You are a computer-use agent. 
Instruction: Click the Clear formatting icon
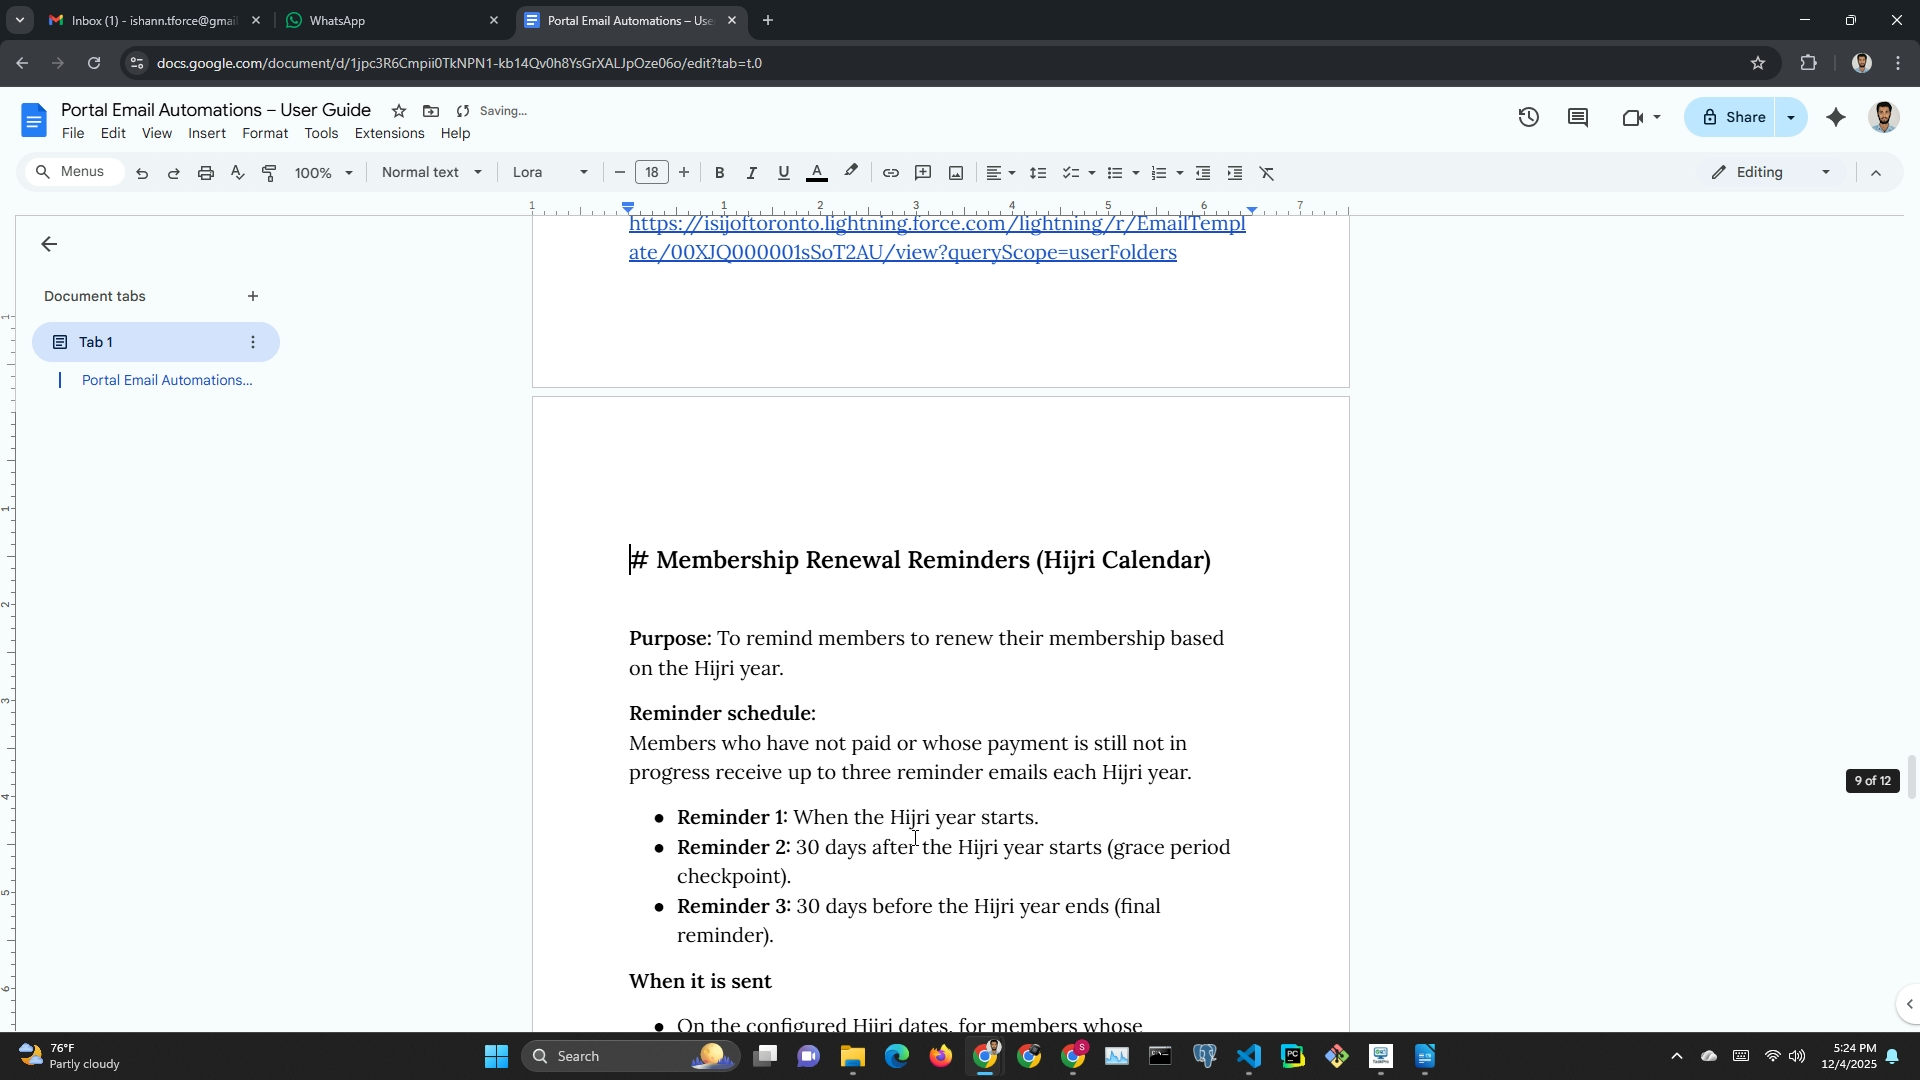pos(1267,173)
